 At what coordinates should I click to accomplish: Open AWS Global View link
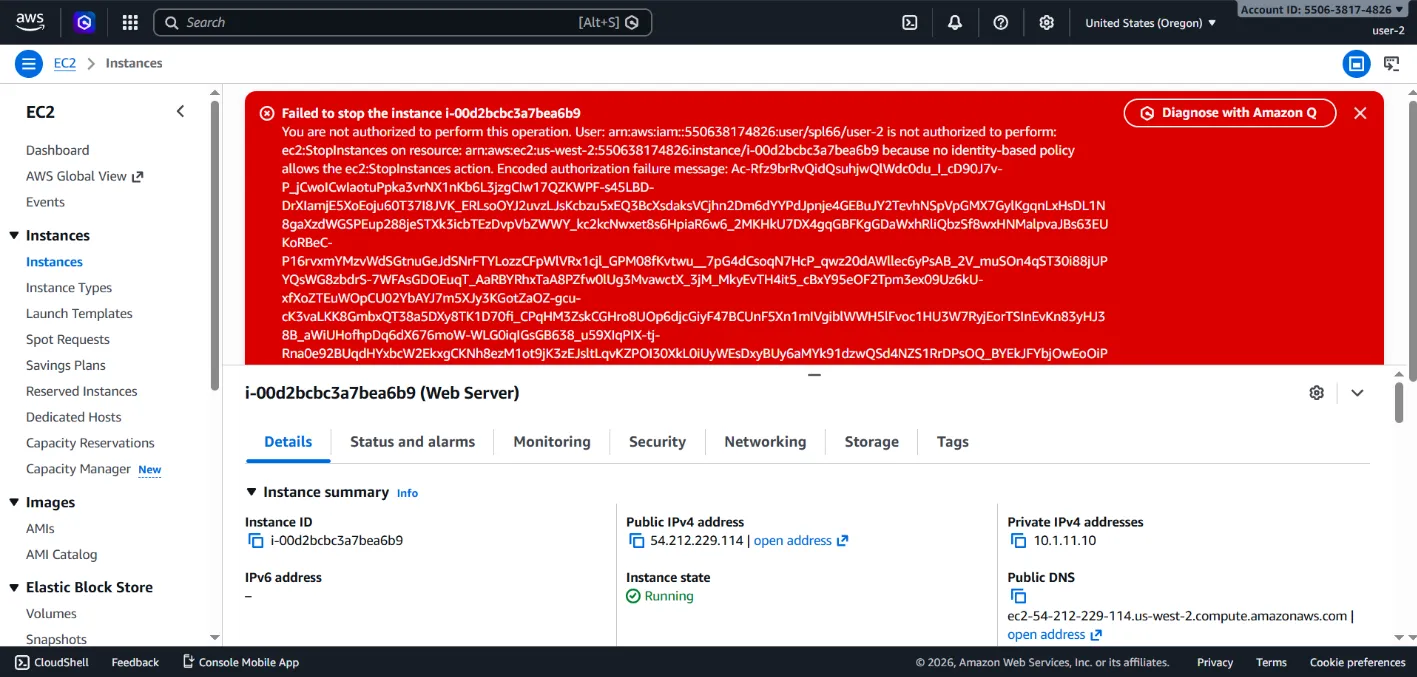85,176
